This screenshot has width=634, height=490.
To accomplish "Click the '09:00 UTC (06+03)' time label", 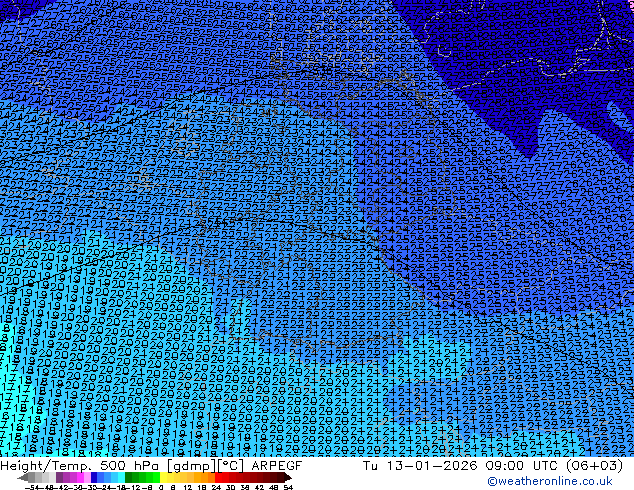I will [x=553, y=466].
